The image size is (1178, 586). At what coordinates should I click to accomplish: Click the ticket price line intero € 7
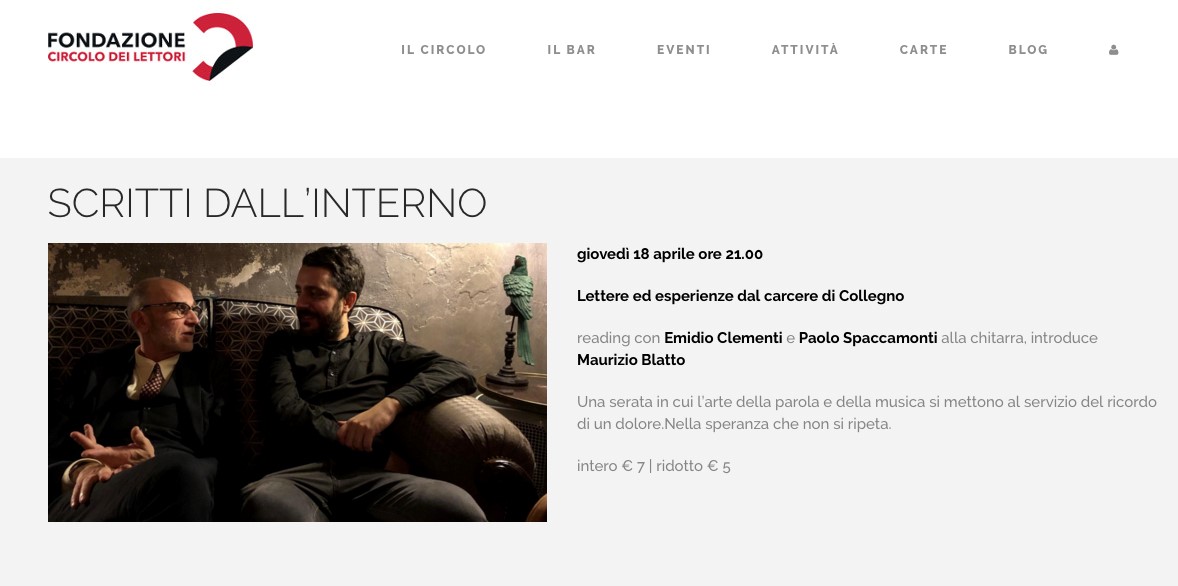[x=654, y=466]
